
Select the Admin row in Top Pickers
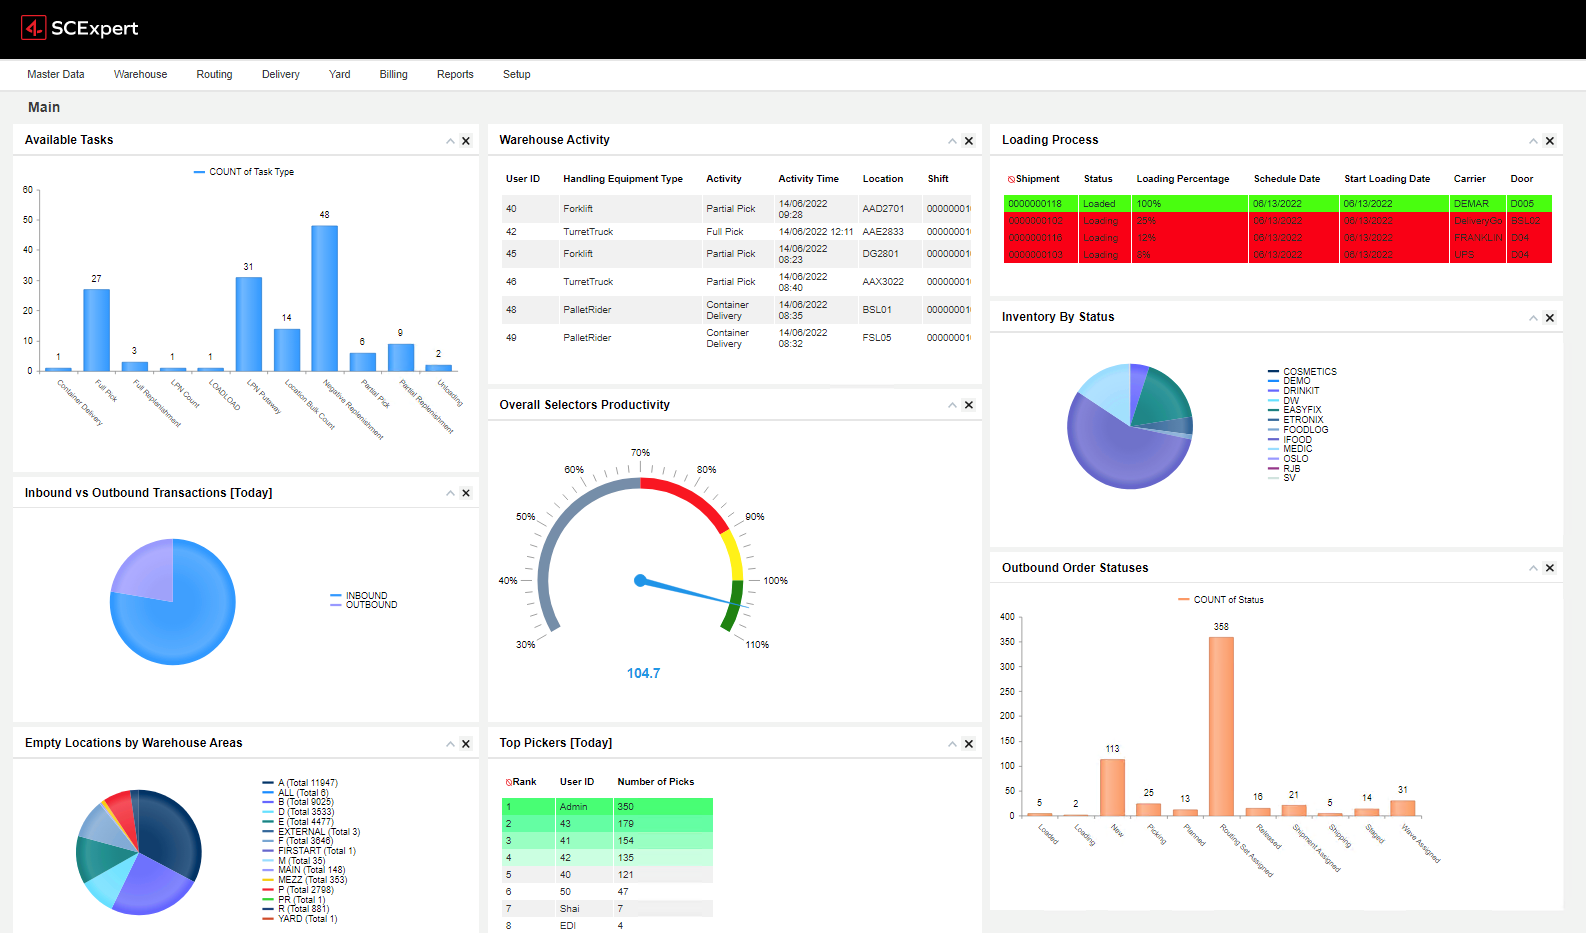pos(607,807)
